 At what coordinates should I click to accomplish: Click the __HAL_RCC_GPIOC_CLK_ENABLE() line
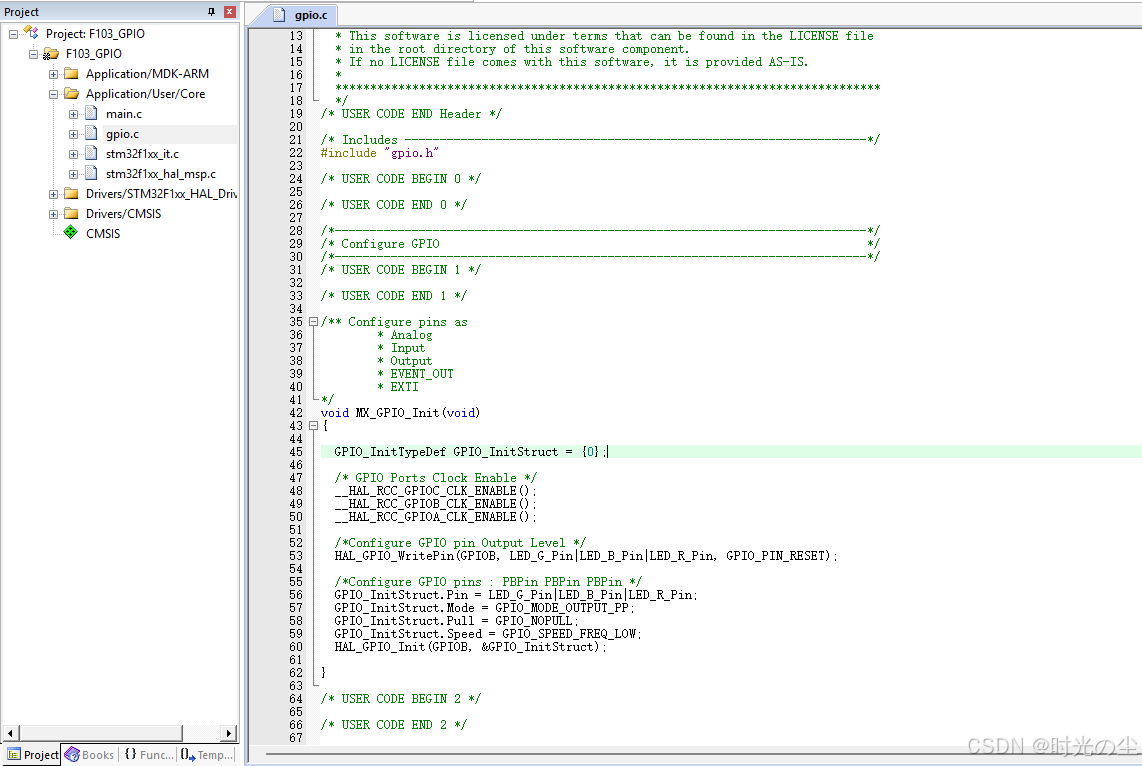436,491
